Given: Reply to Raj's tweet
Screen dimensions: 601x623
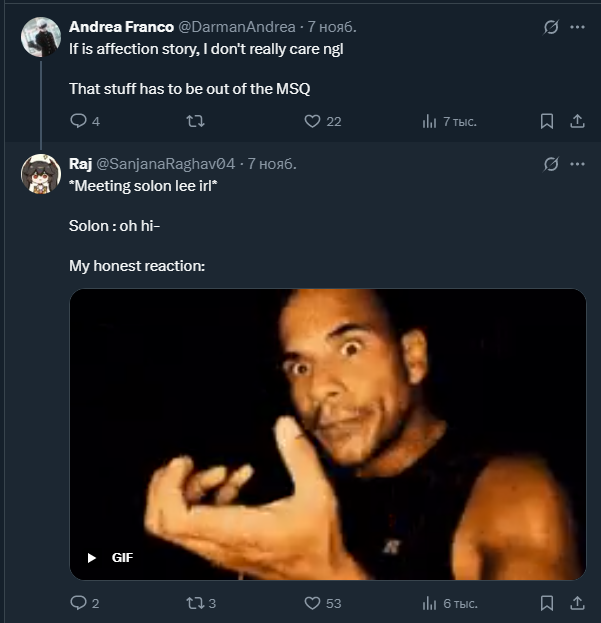Looking at the screenshot, I should pyautogui.click(x=79, y=603).
